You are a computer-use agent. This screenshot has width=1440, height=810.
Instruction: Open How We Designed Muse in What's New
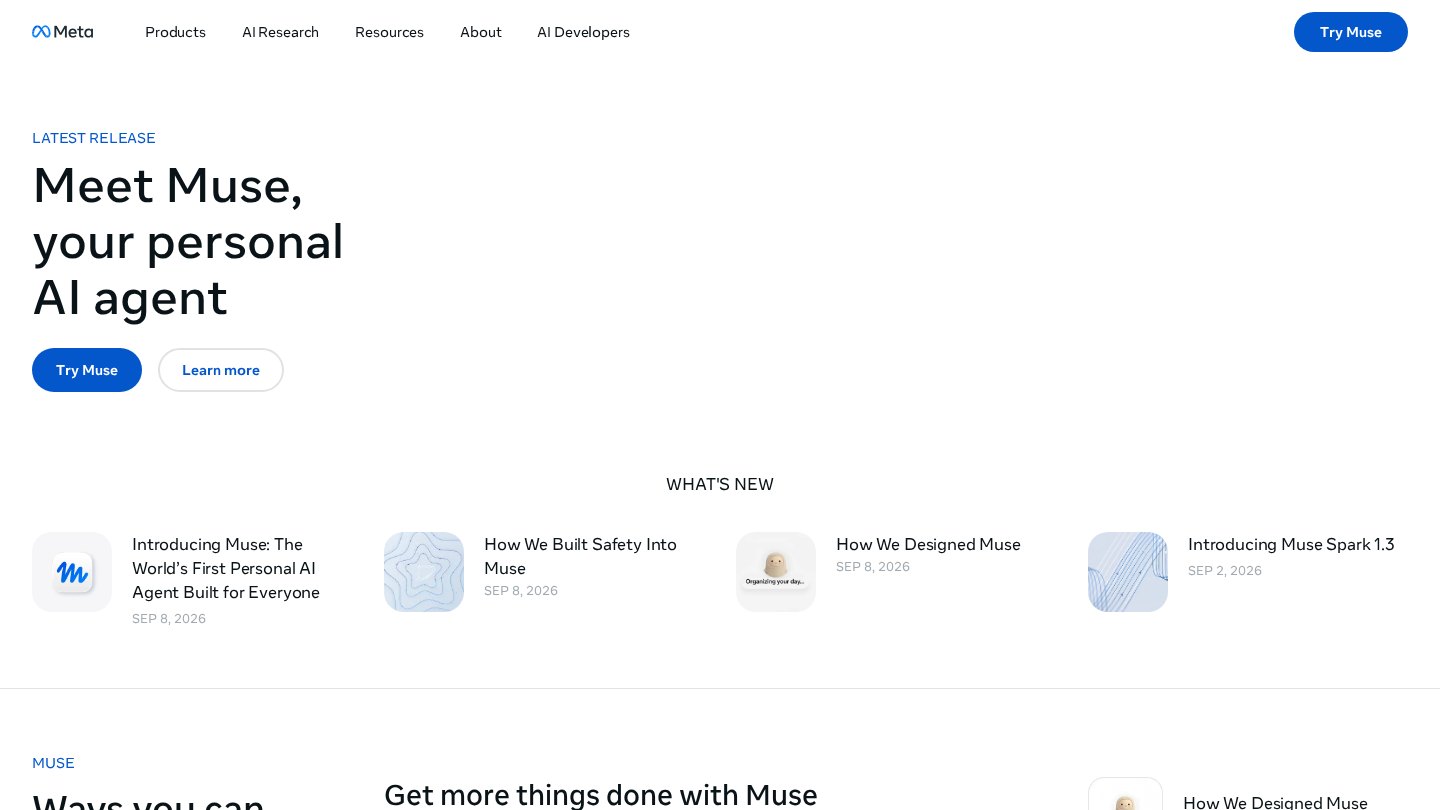(x=928, y=544)
